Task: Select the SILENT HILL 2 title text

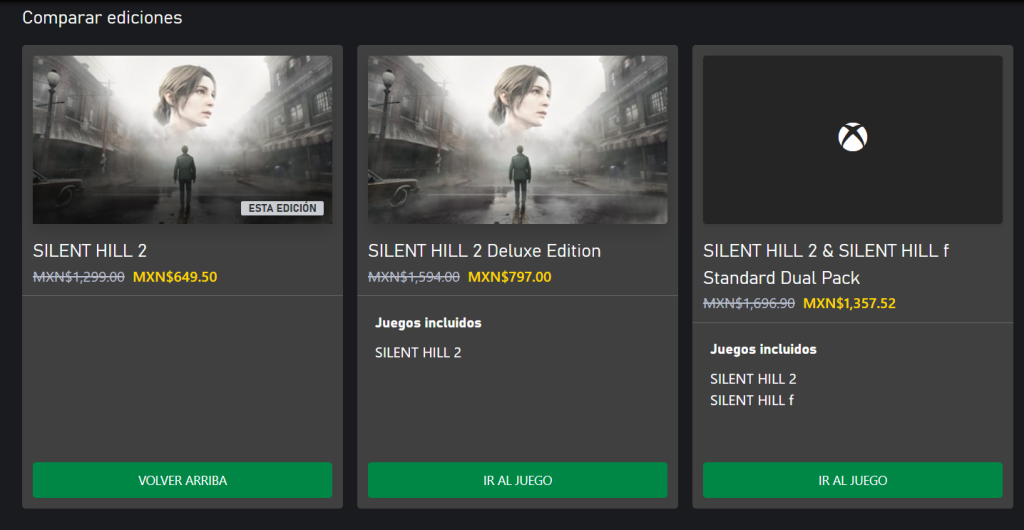Action: [90, 251]
